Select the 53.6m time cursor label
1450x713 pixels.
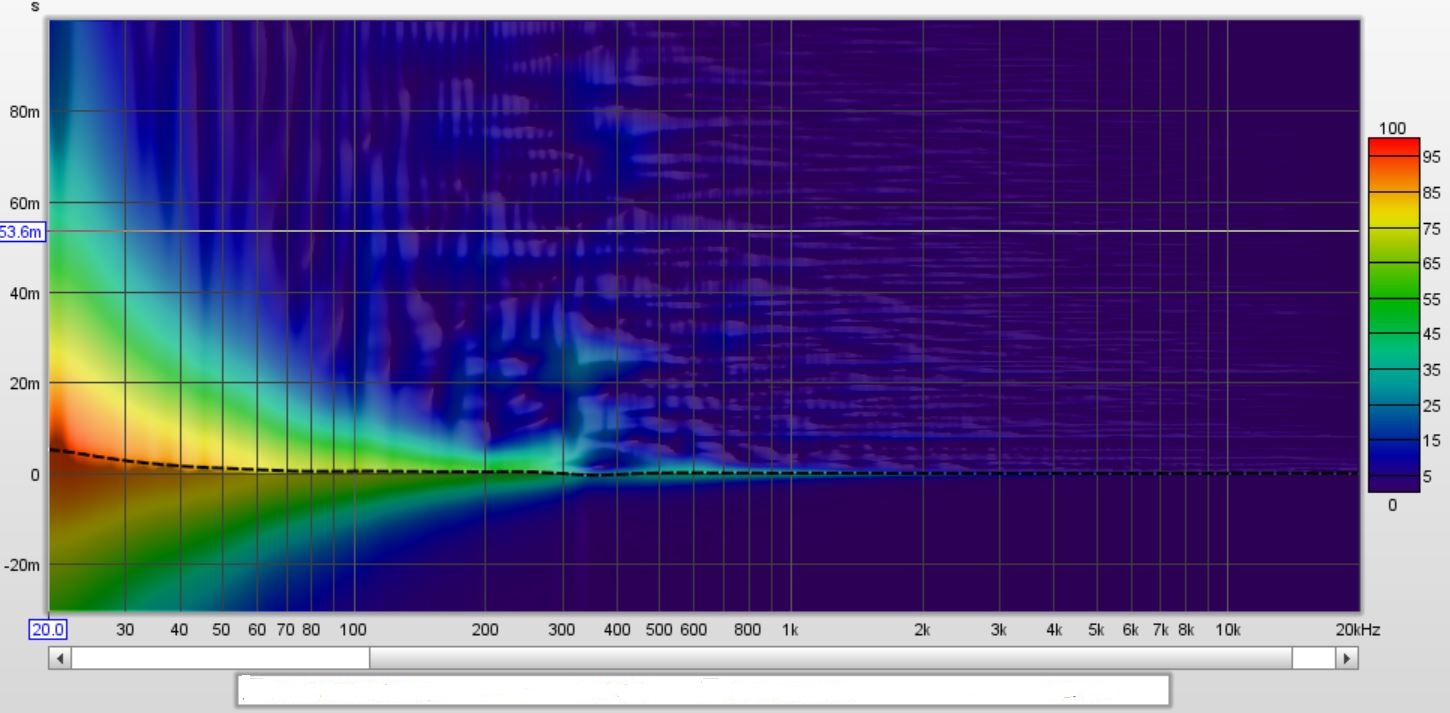pyautogui.click(x=22, y=232)
